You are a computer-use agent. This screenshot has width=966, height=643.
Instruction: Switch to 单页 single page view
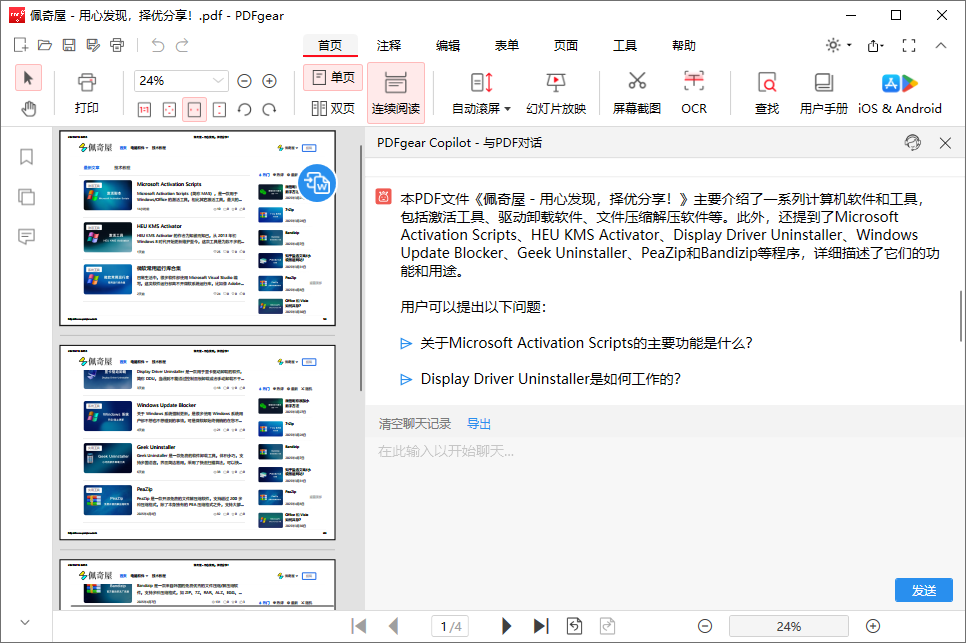pyautogui.click(x=333, y=78)
